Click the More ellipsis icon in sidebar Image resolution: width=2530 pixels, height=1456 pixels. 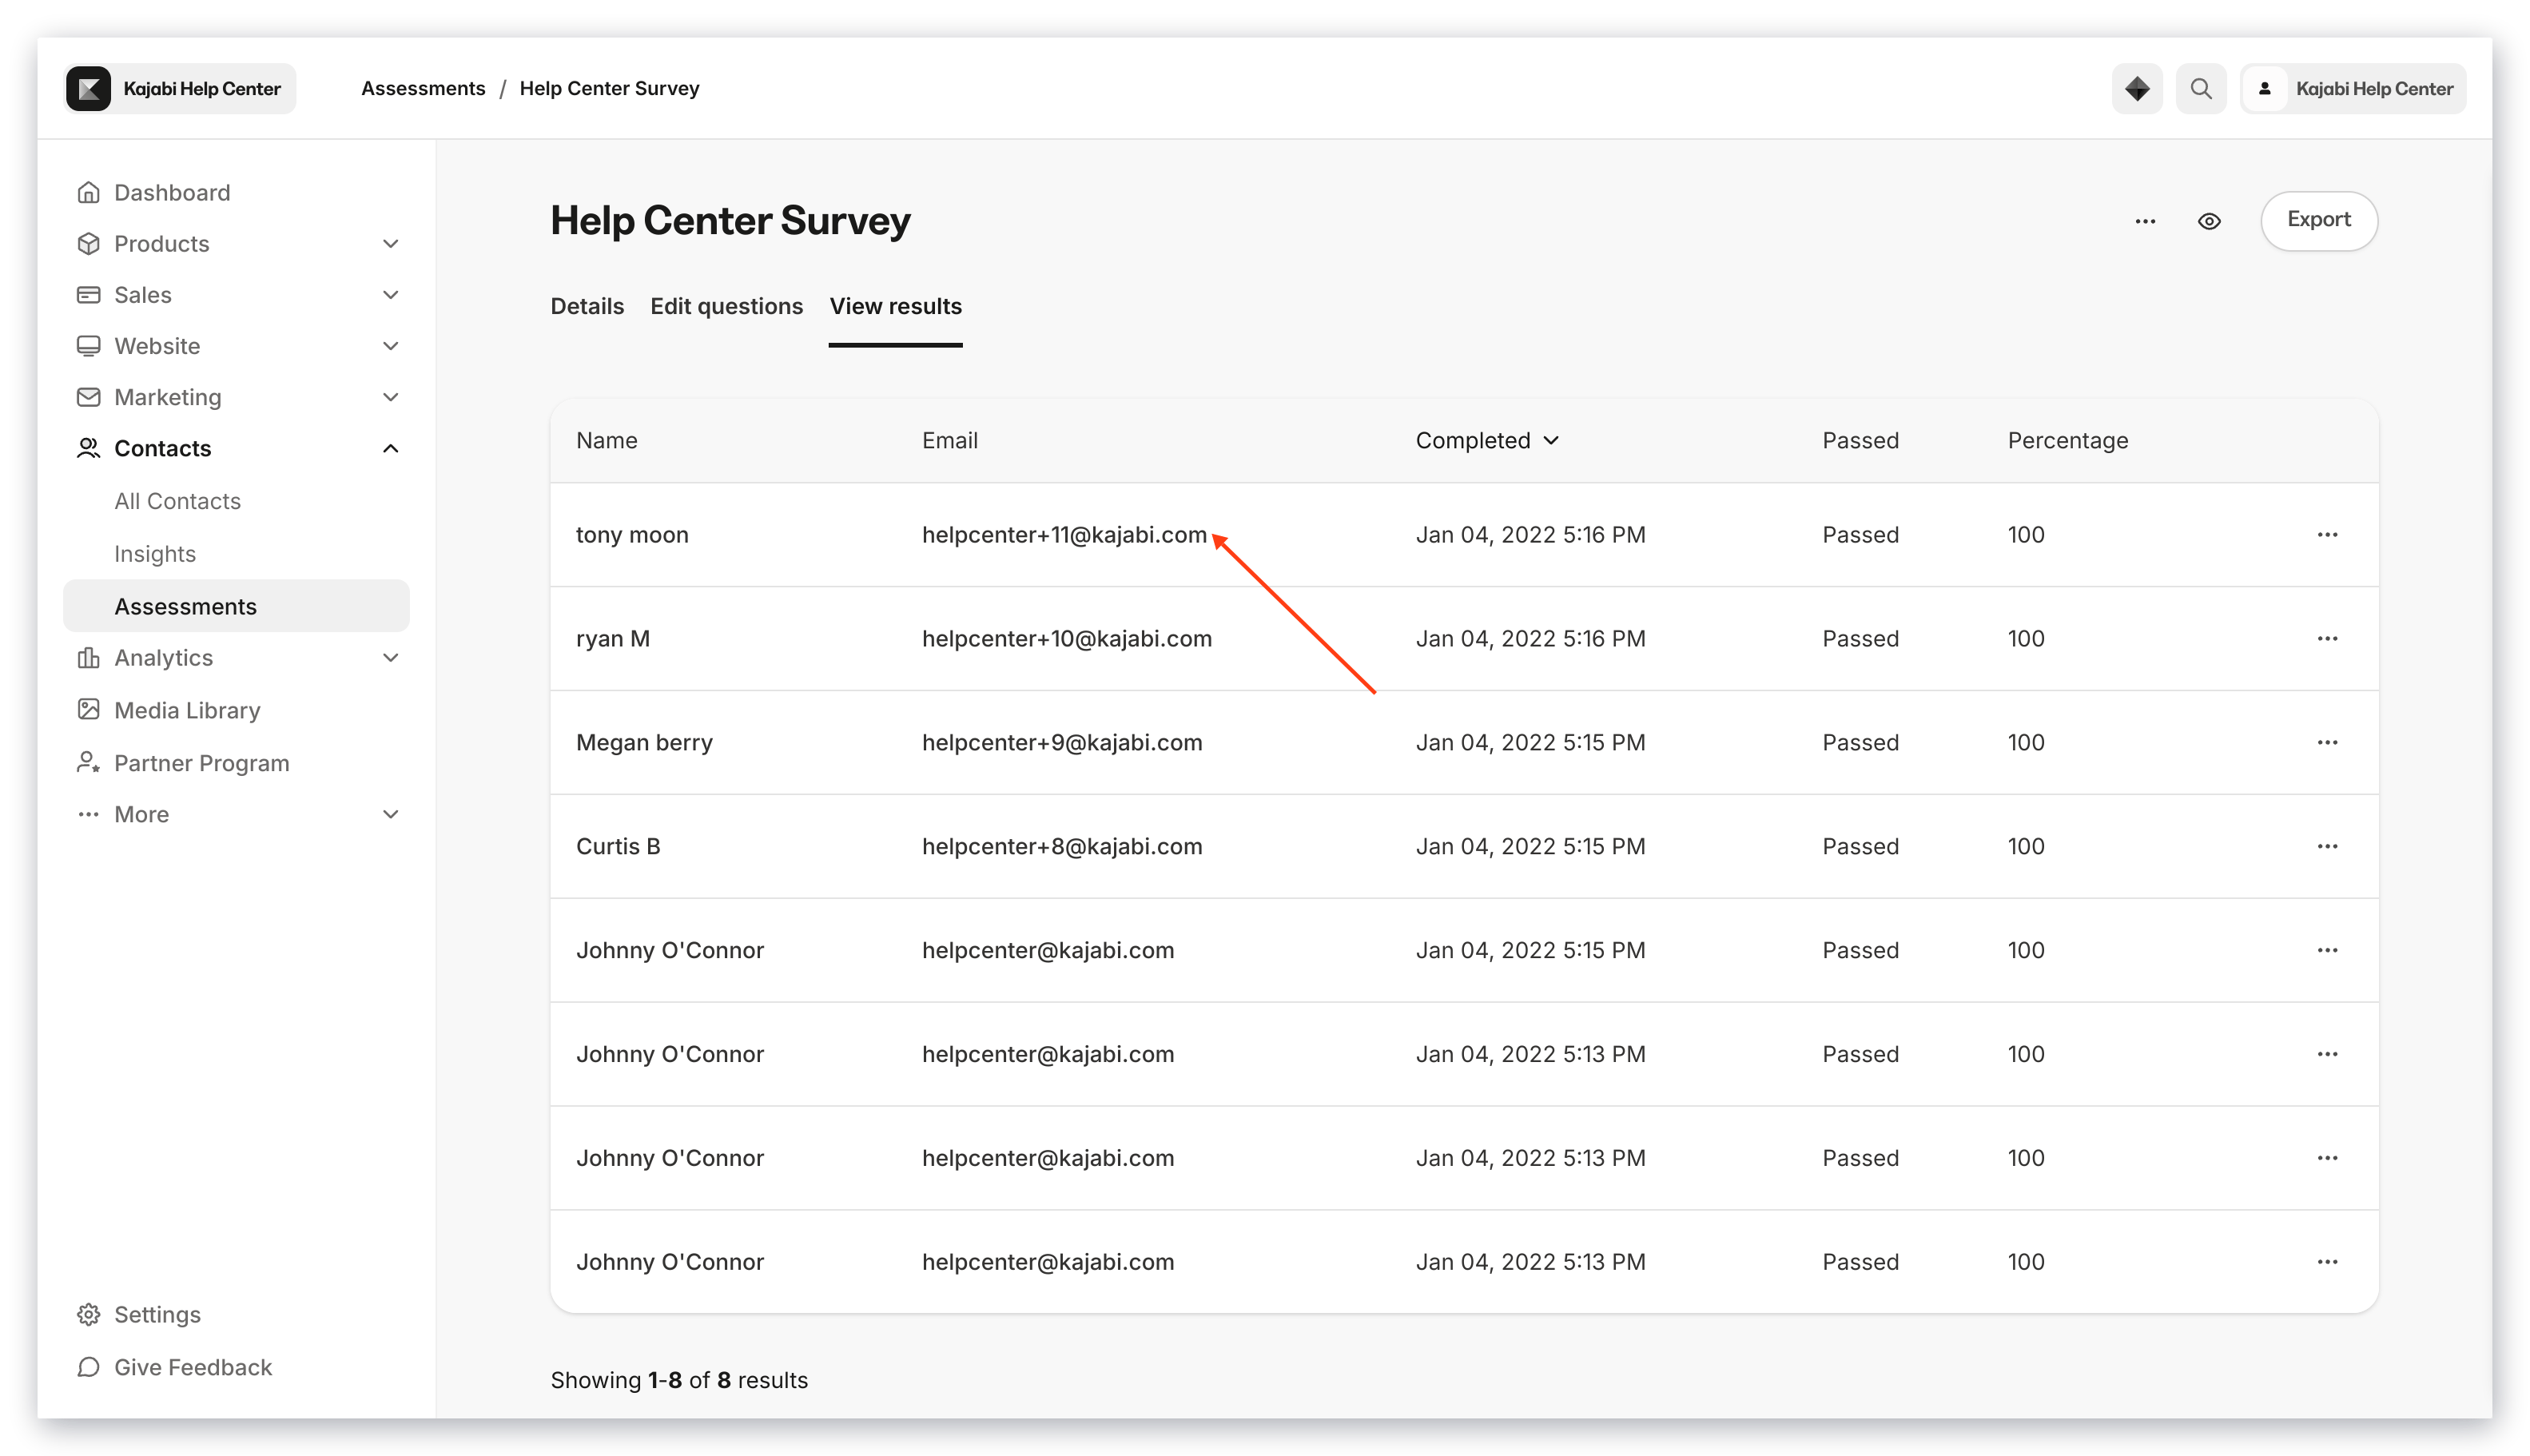click(88, 814)
